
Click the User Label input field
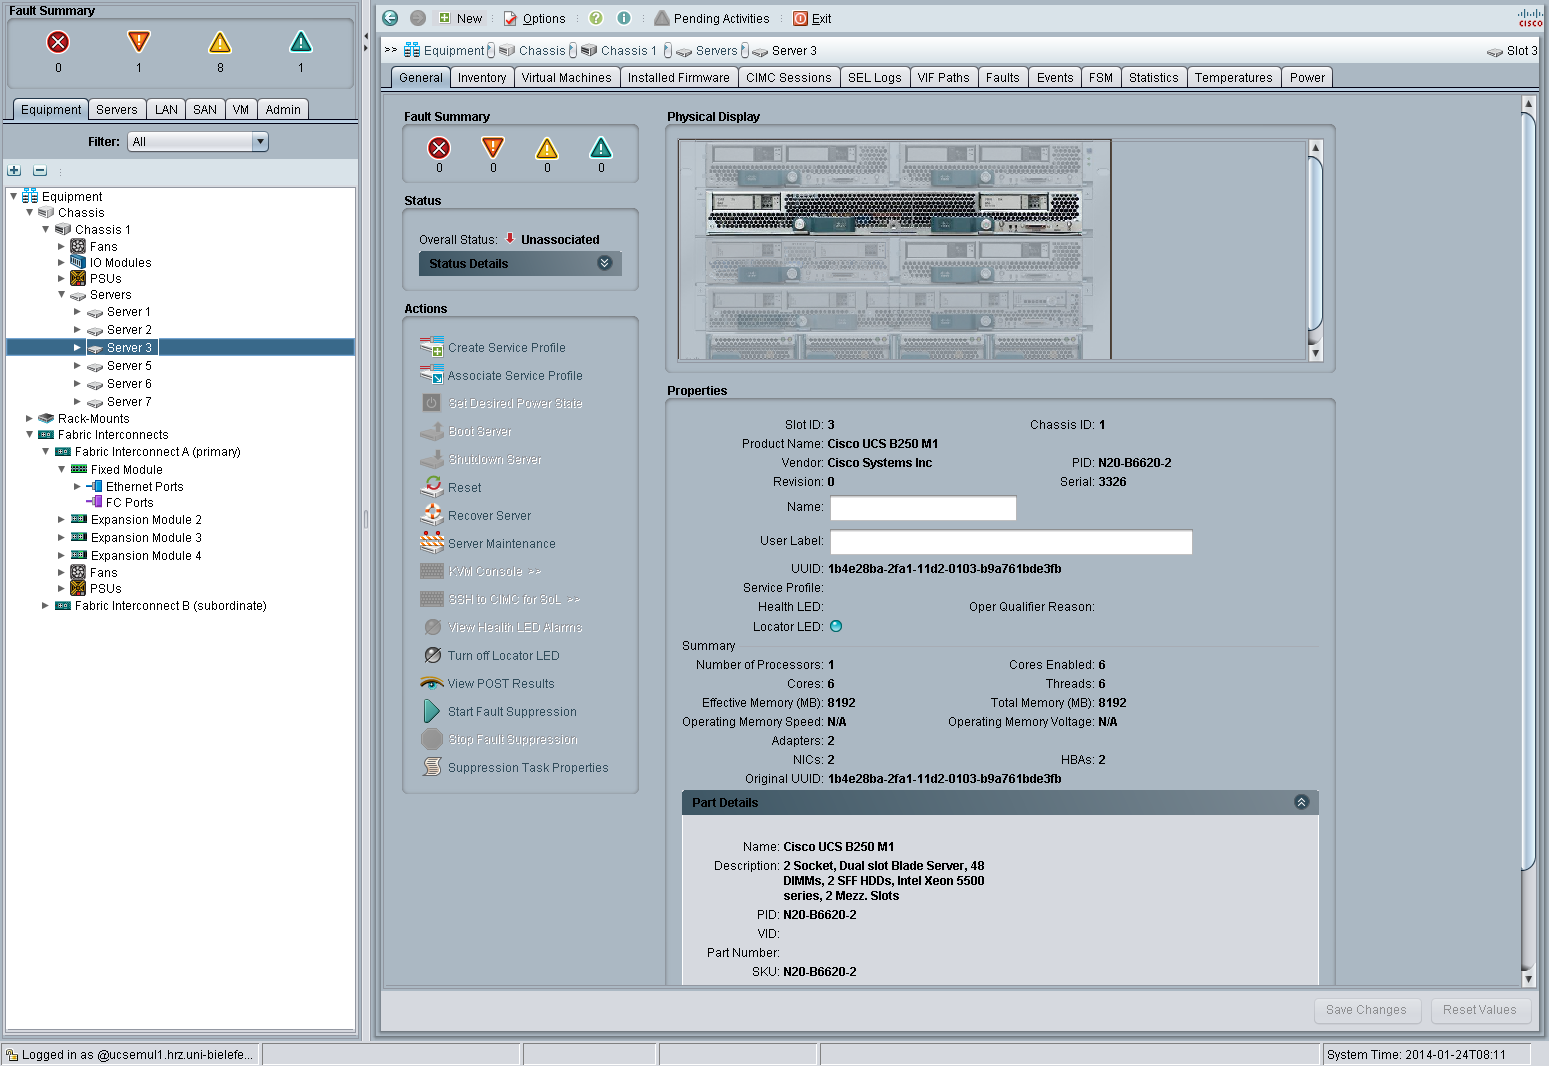click(x=1011, y=542)
